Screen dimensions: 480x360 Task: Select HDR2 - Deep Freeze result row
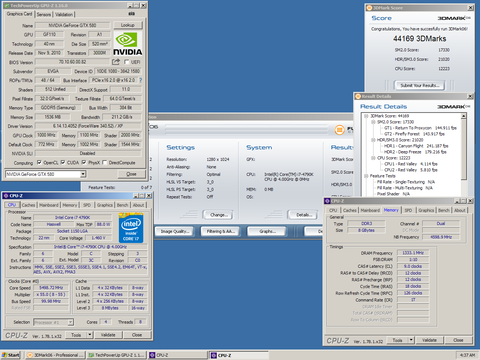(x=414, y=152)
